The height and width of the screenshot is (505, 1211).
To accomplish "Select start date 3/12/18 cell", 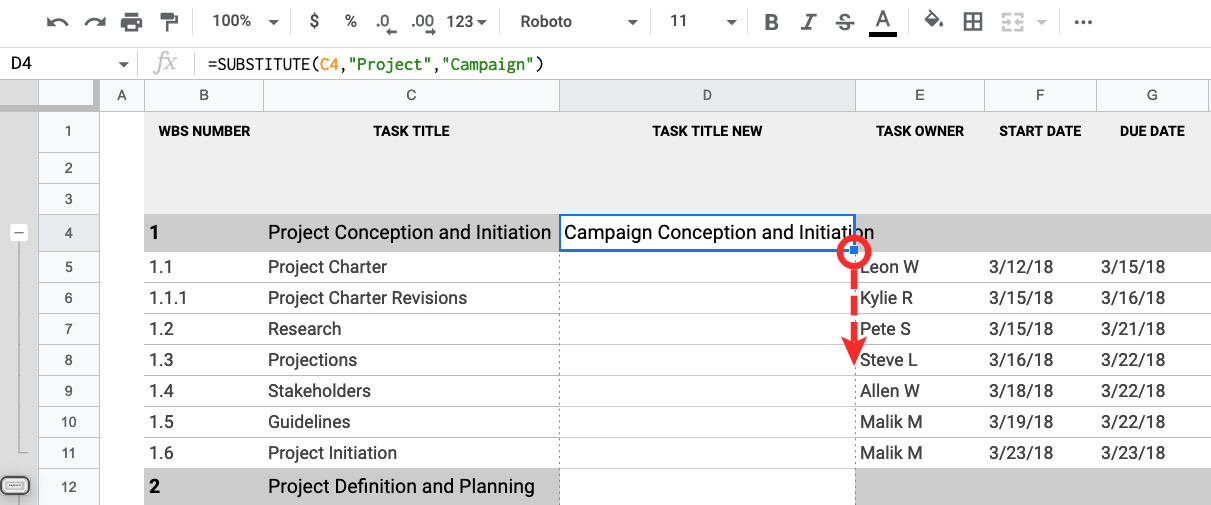I will click(x=1040, y=267).
